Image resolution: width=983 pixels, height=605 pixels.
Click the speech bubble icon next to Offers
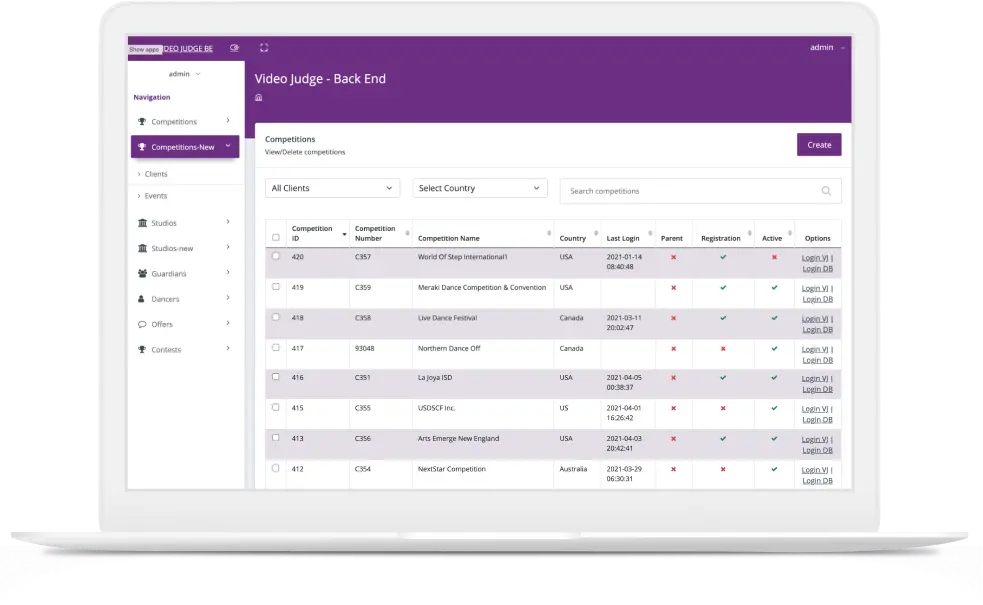142,324
